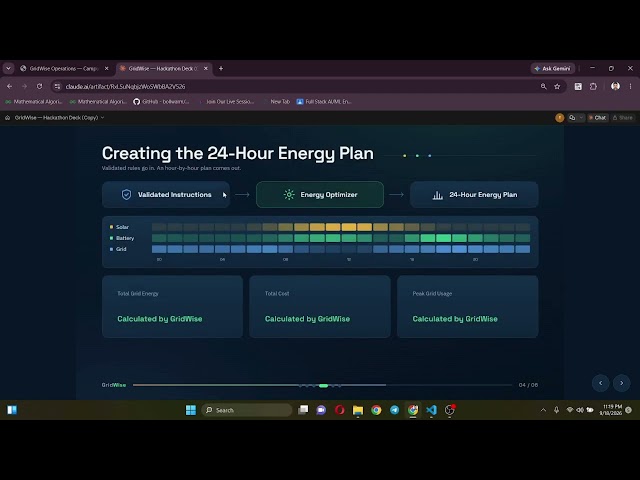Screen dimensions: 640x480
Task: Click the Share button
Action: click(623, 118)
